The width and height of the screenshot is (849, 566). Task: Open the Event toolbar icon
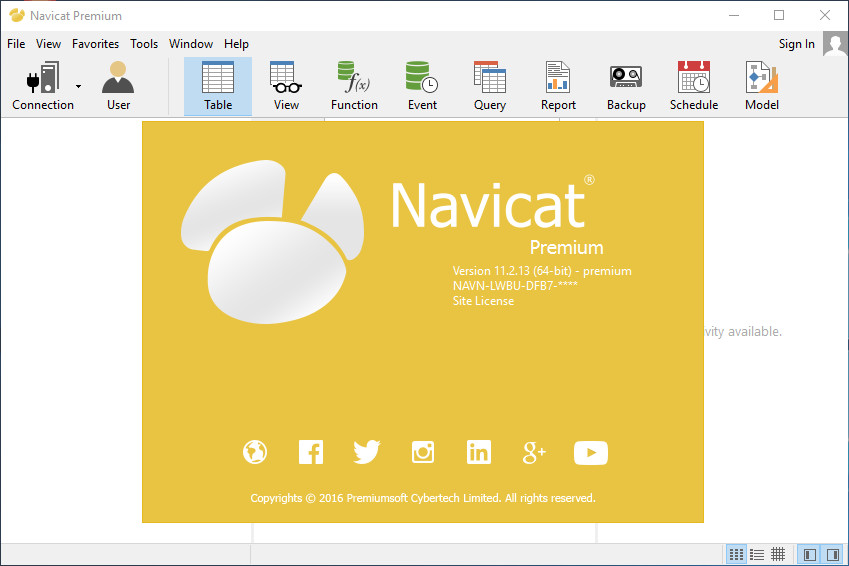(x=422, y=87)
